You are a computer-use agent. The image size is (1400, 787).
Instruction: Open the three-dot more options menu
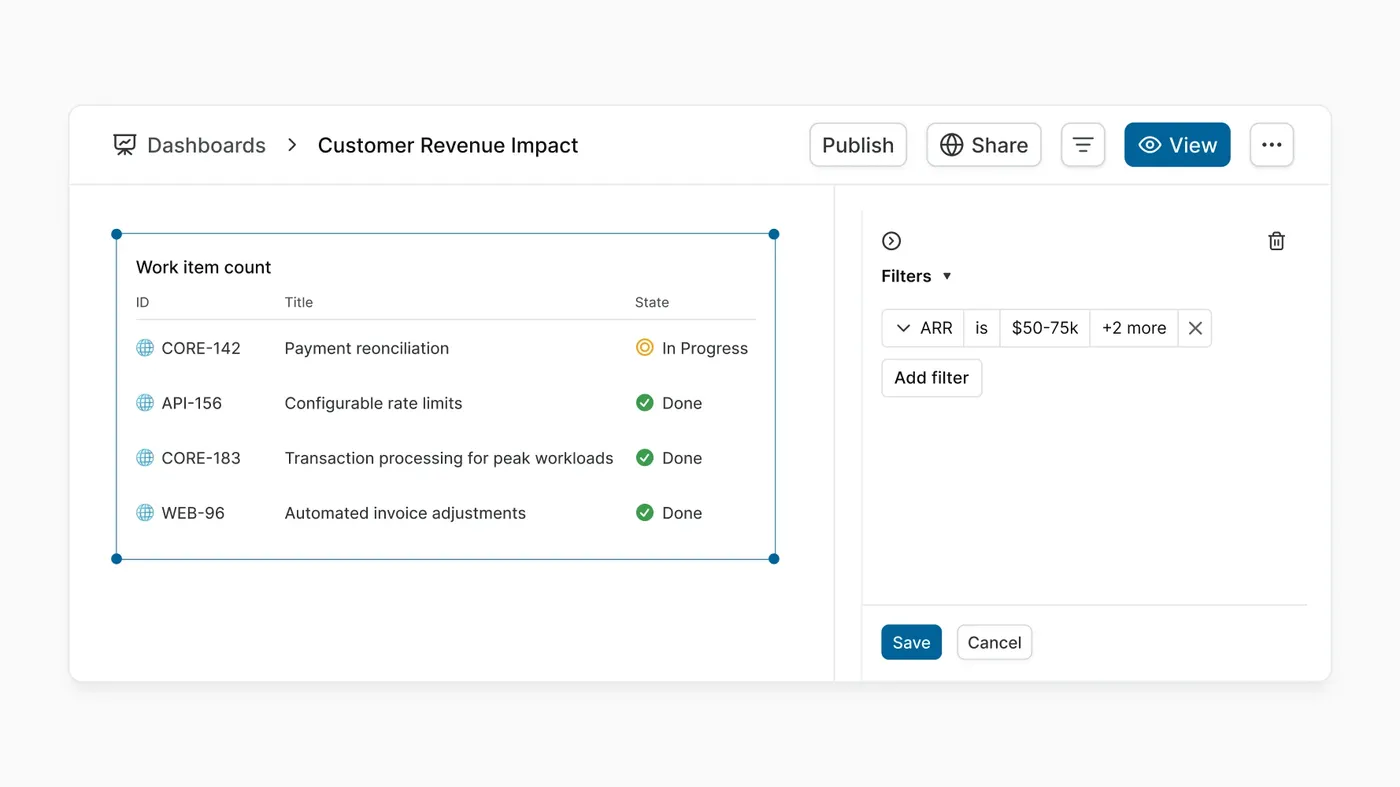[1272, 145]
